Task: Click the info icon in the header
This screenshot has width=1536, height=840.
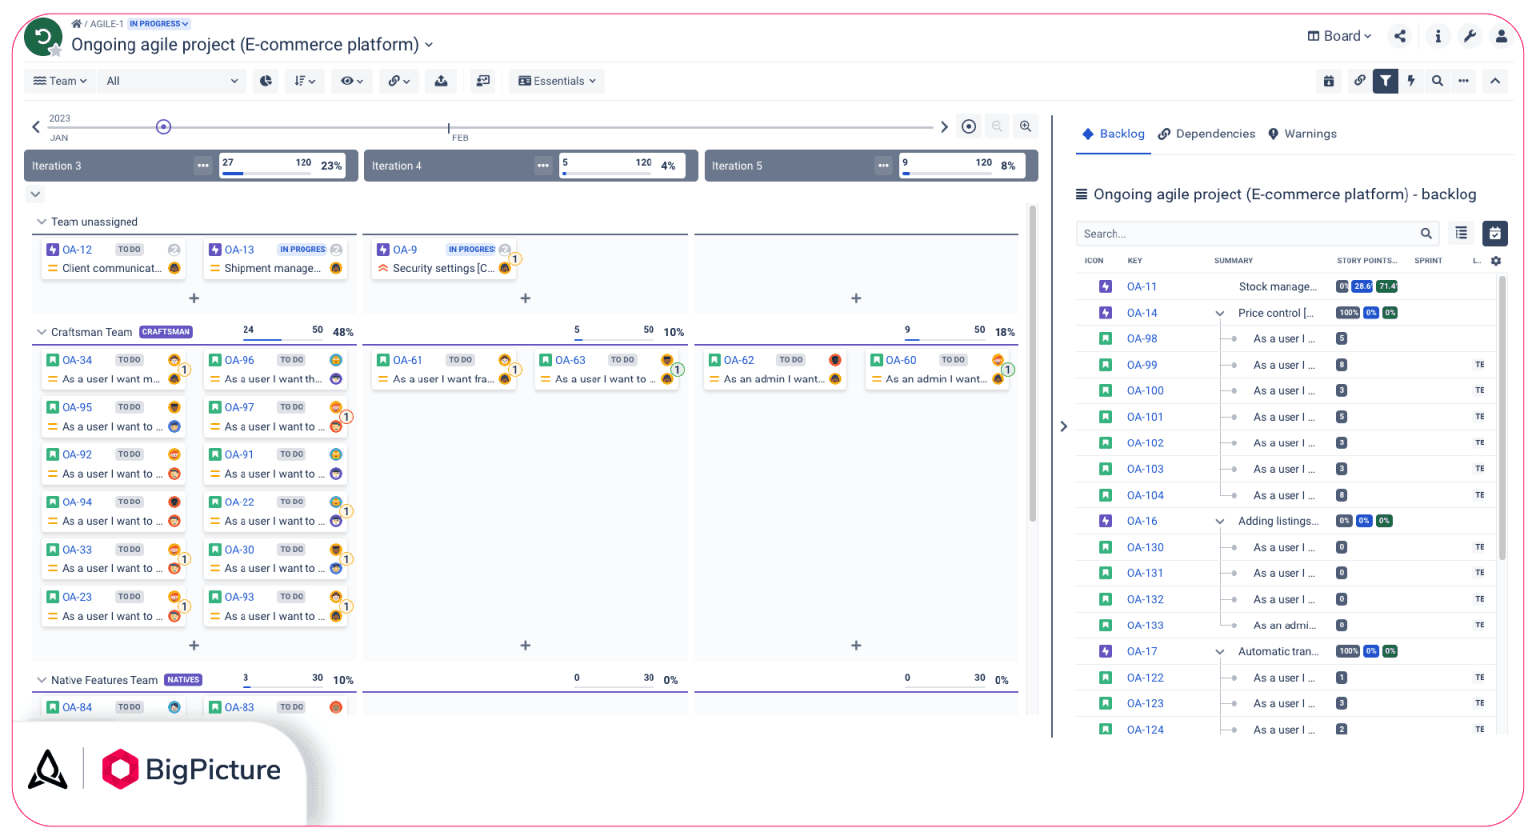Action: coord(1438,36)
